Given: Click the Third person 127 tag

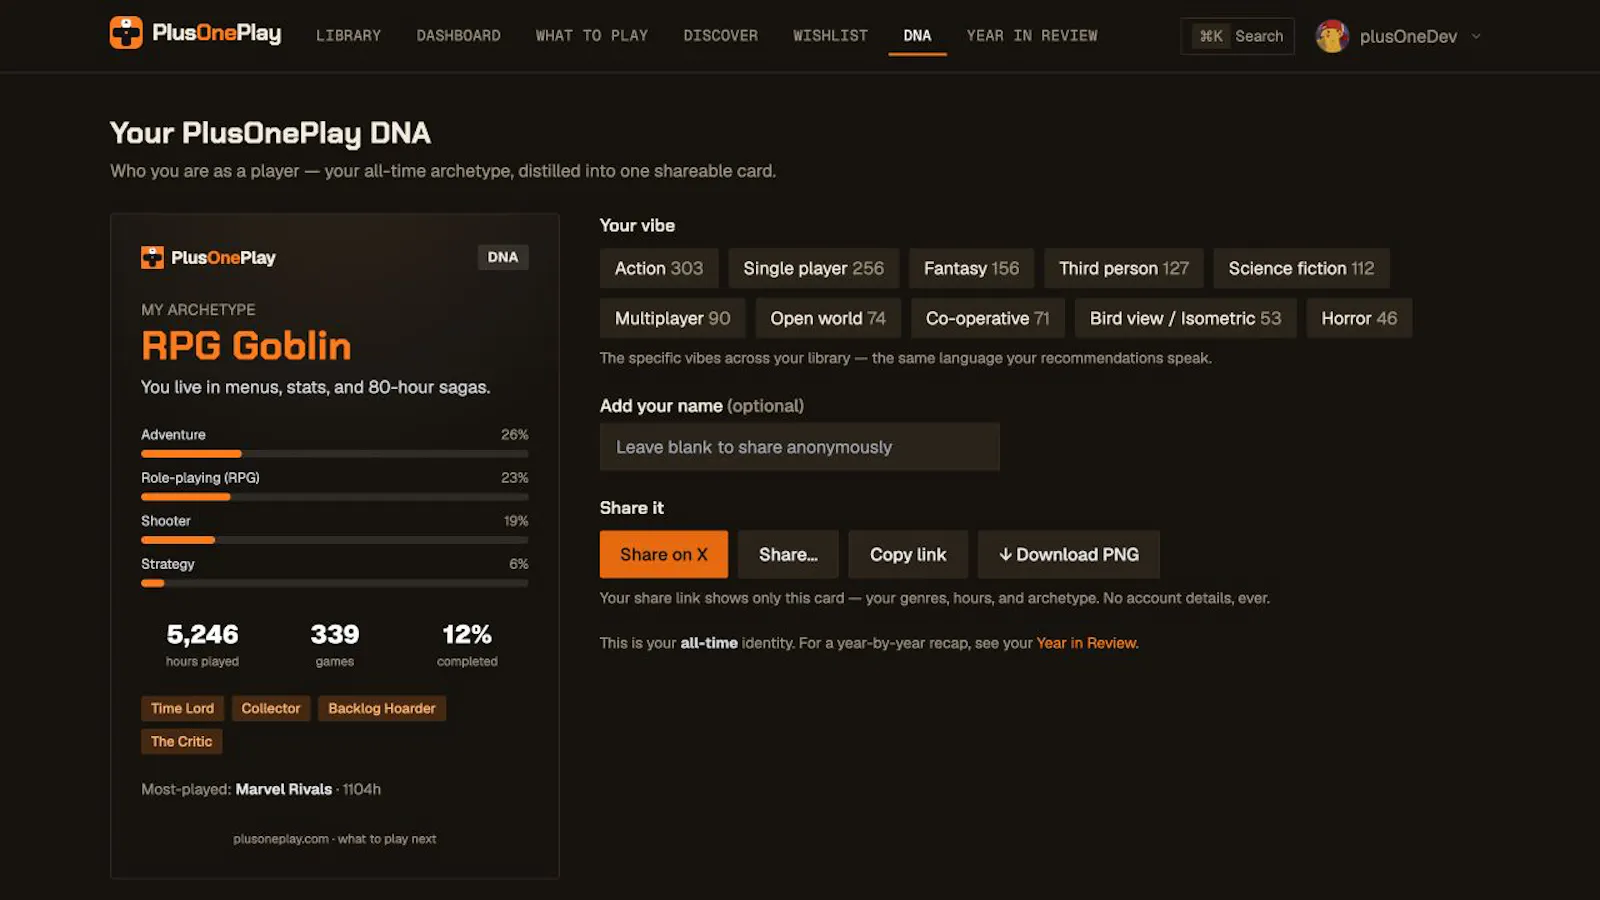Looking at the screenshot, I should click(1124, 268).
